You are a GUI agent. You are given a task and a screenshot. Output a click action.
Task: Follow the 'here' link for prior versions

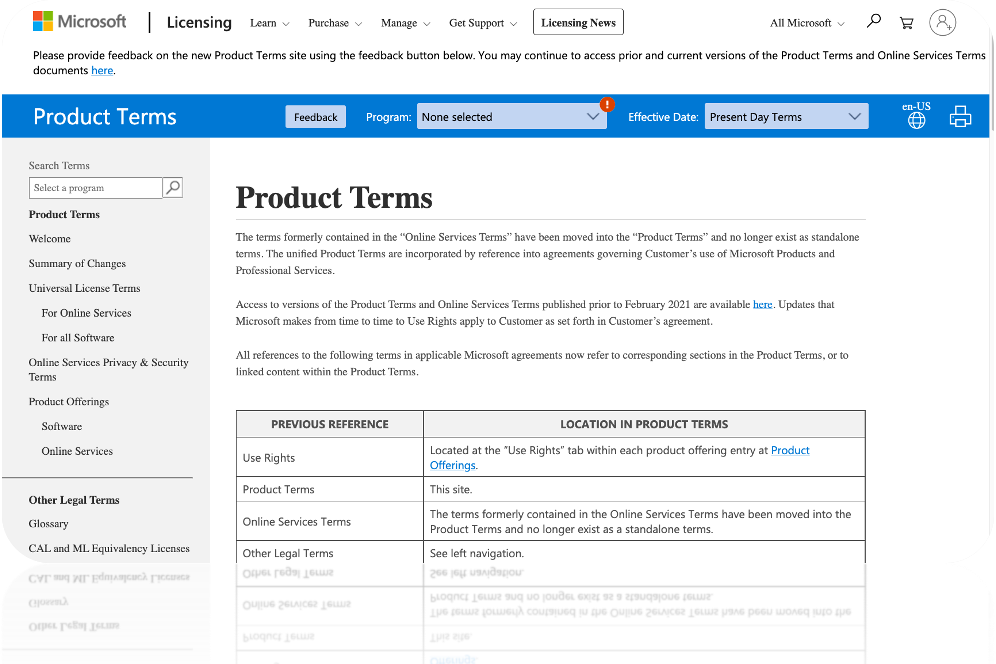click(762, 304)
